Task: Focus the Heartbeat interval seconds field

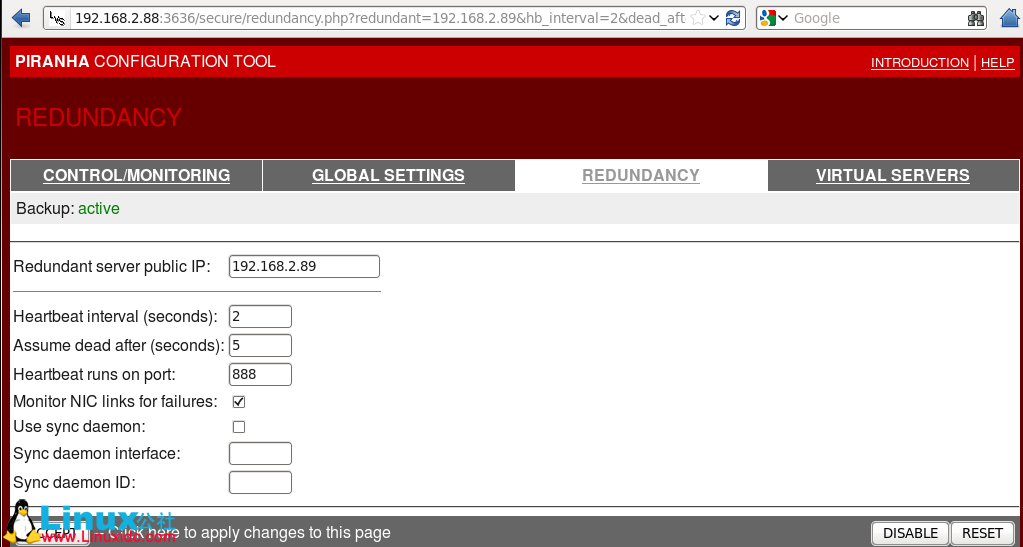Action: [x=260, y=317]
